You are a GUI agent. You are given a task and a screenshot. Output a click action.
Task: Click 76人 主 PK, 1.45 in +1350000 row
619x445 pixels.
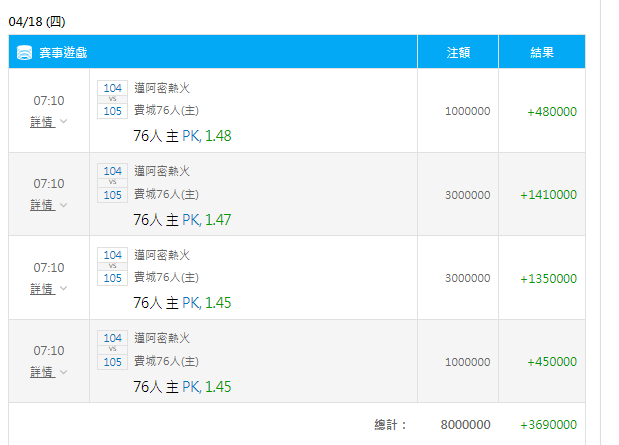(x=182, y=303)
